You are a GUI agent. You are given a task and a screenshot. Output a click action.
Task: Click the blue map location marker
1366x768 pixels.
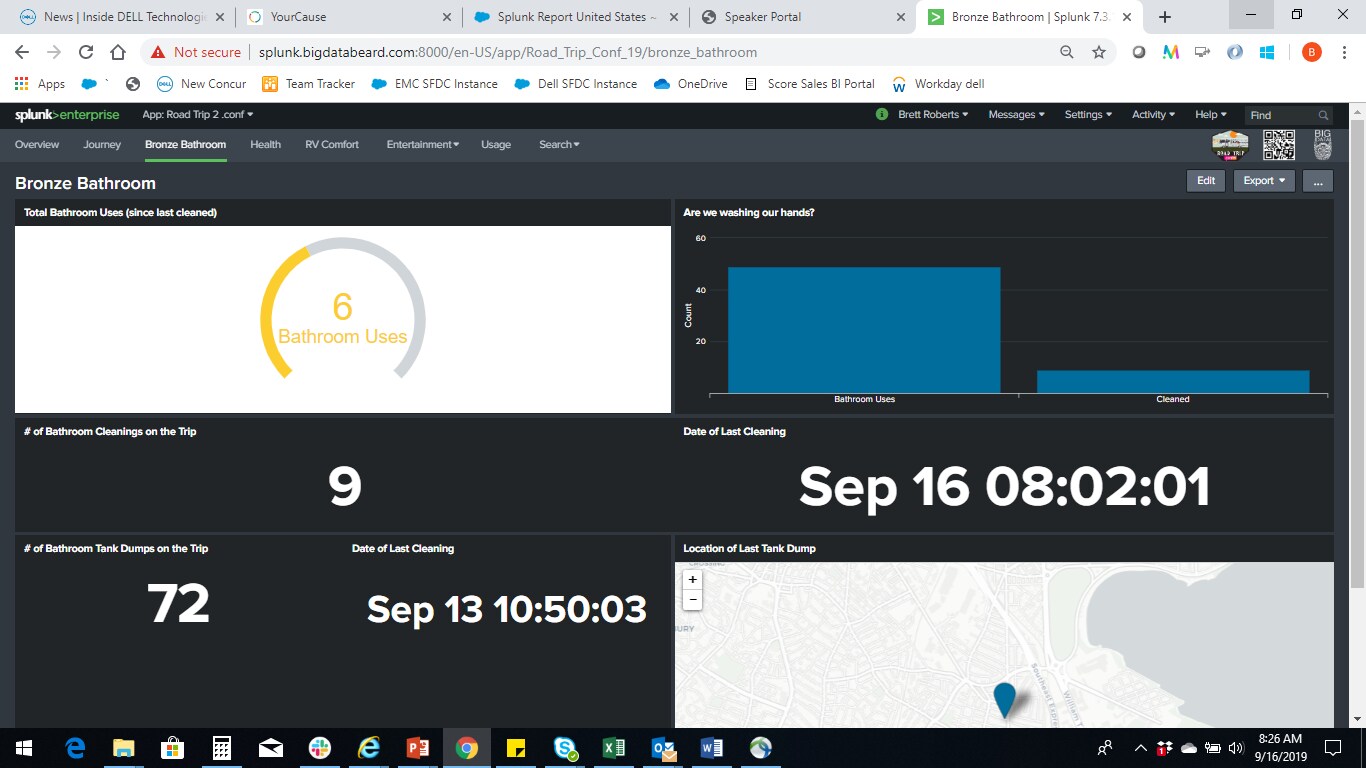pyautogui.click(x=1004, y=700)
